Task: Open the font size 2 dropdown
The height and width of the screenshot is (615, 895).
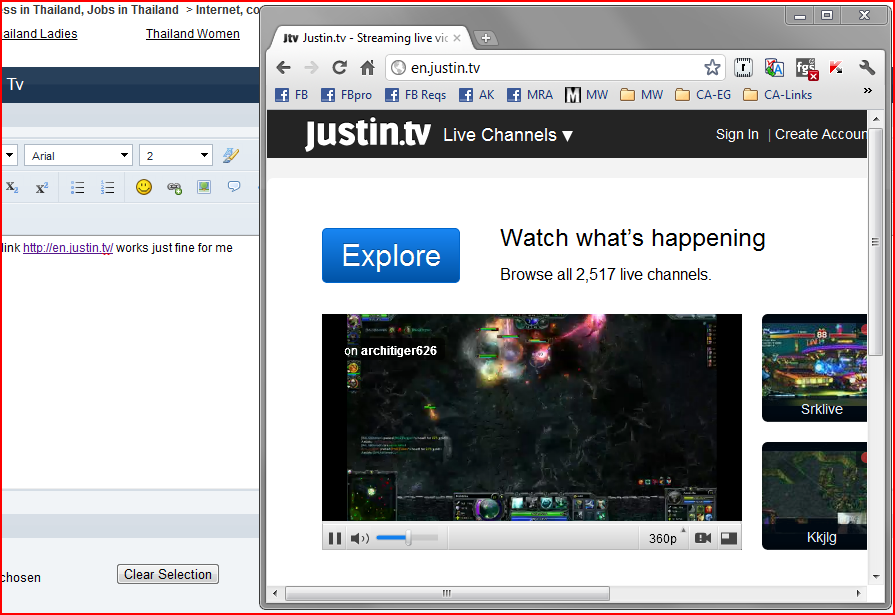Action: tap(176, 155)
